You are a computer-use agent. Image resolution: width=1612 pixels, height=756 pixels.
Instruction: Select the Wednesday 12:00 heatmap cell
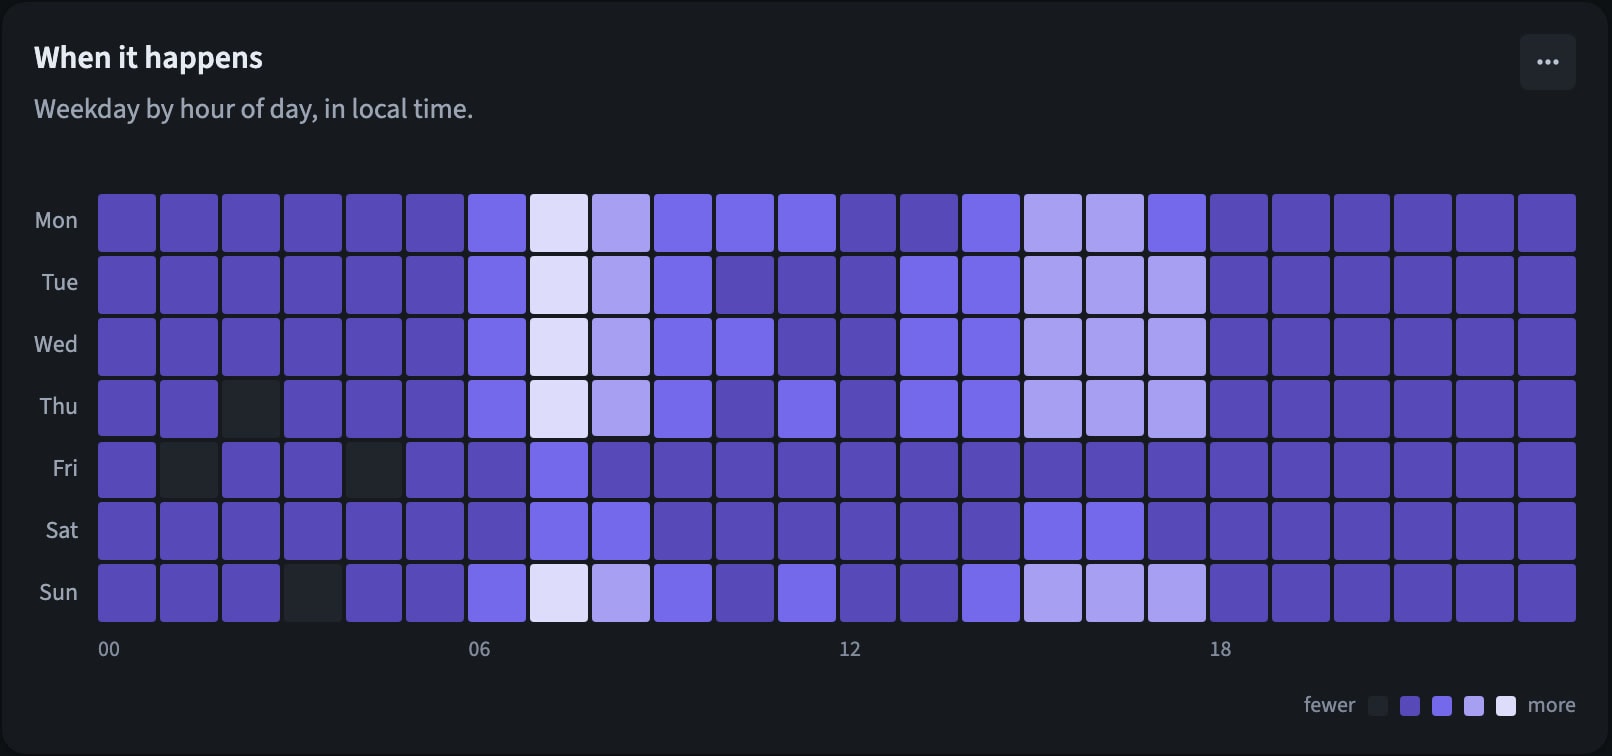point(868,347)
